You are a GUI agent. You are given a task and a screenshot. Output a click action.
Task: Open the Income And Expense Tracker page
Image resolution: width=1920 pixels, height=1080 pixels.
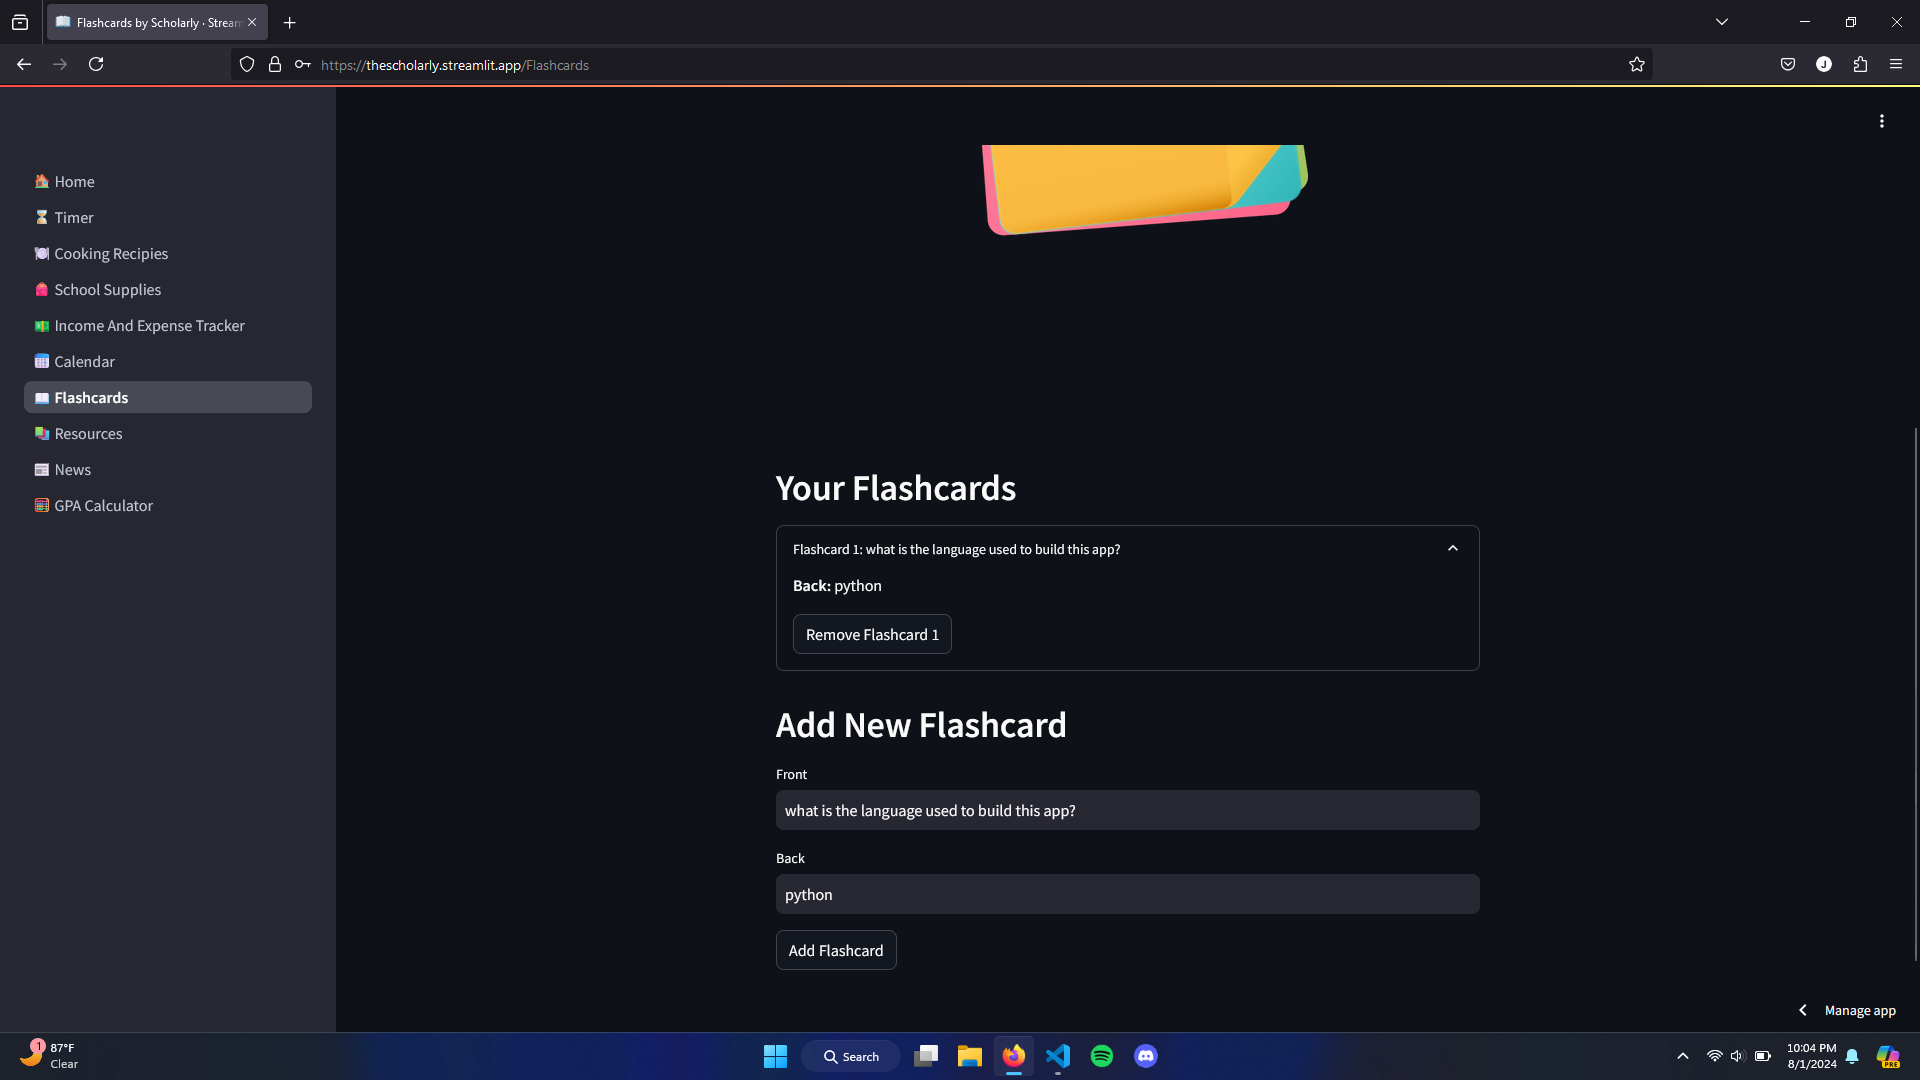[x=149, y=326]
